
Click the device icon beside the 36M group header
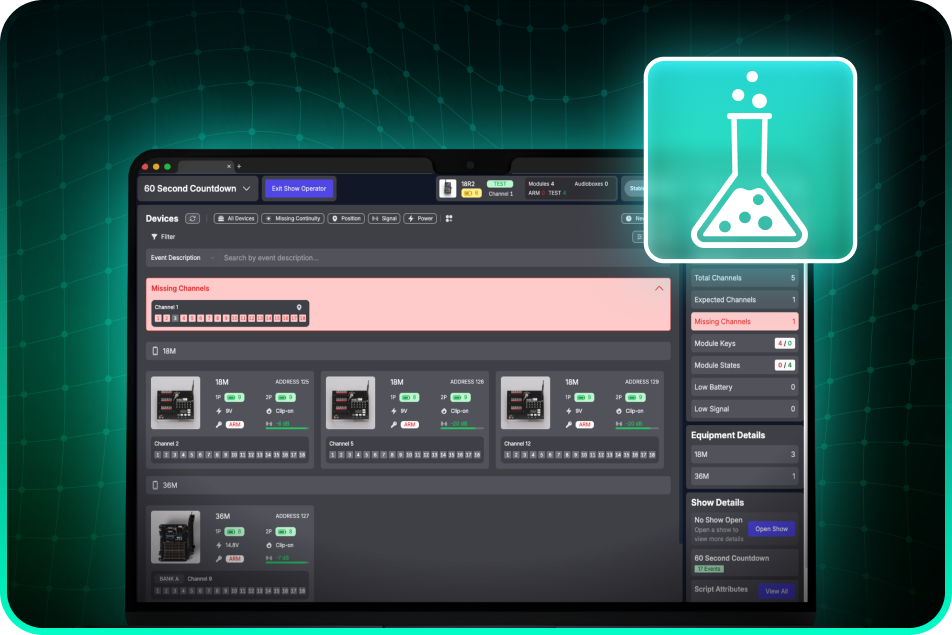155,485
